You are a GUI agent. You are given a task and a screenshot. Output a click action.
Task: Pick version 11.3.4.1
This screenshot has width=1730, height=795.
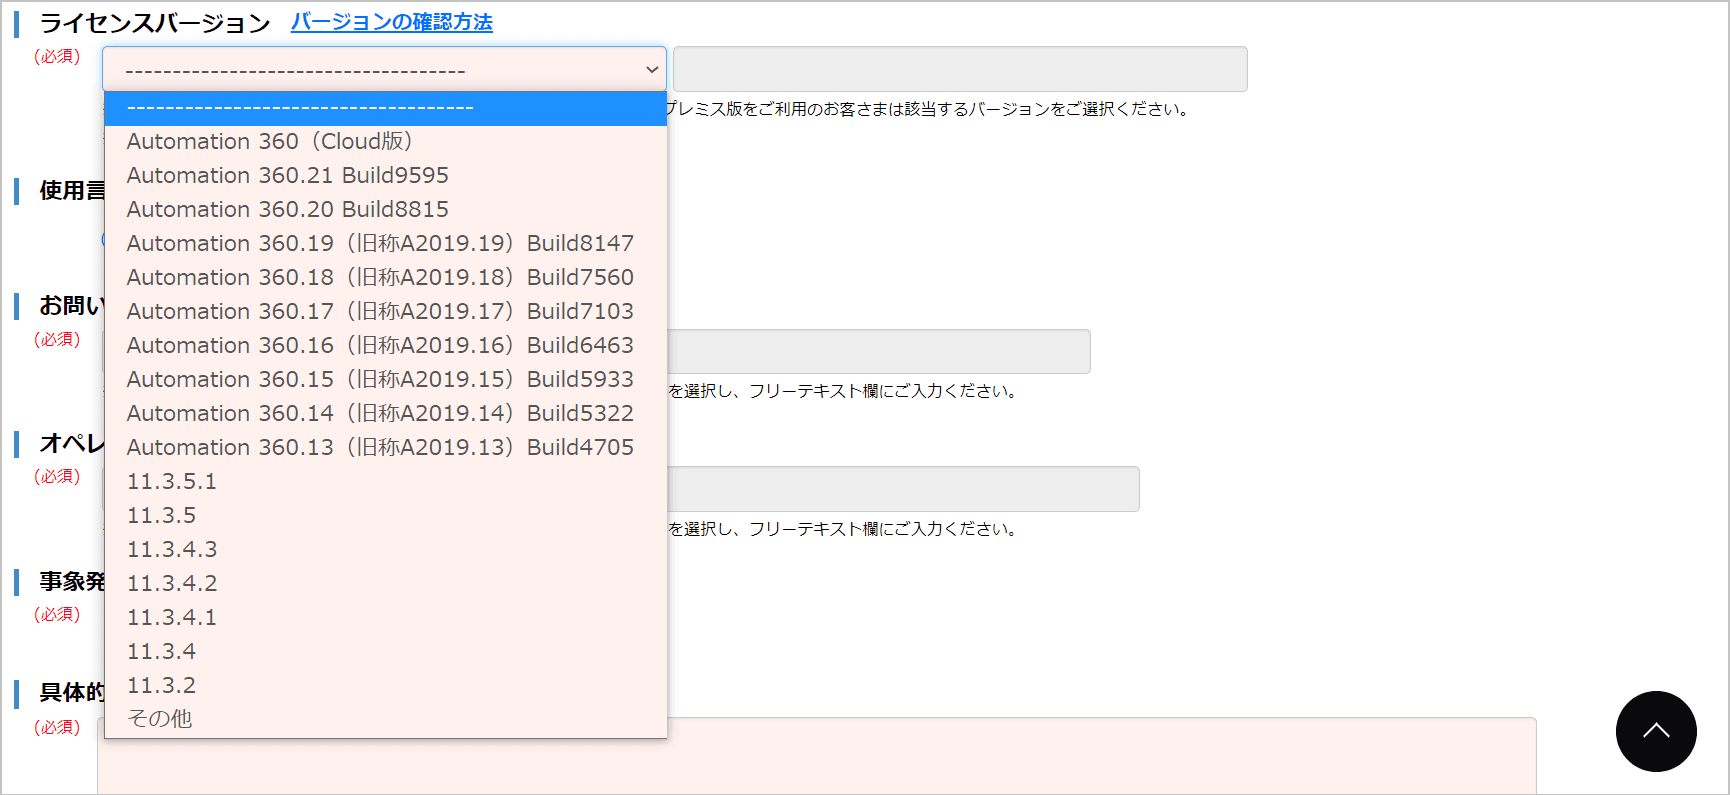[x=386, y=618]
